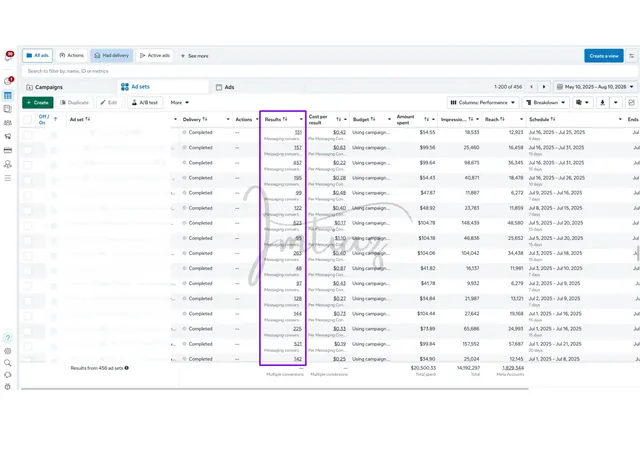Open the reports dropdown next to Breakdown
This screenshot has width=640, height=452.
(582, 102)
